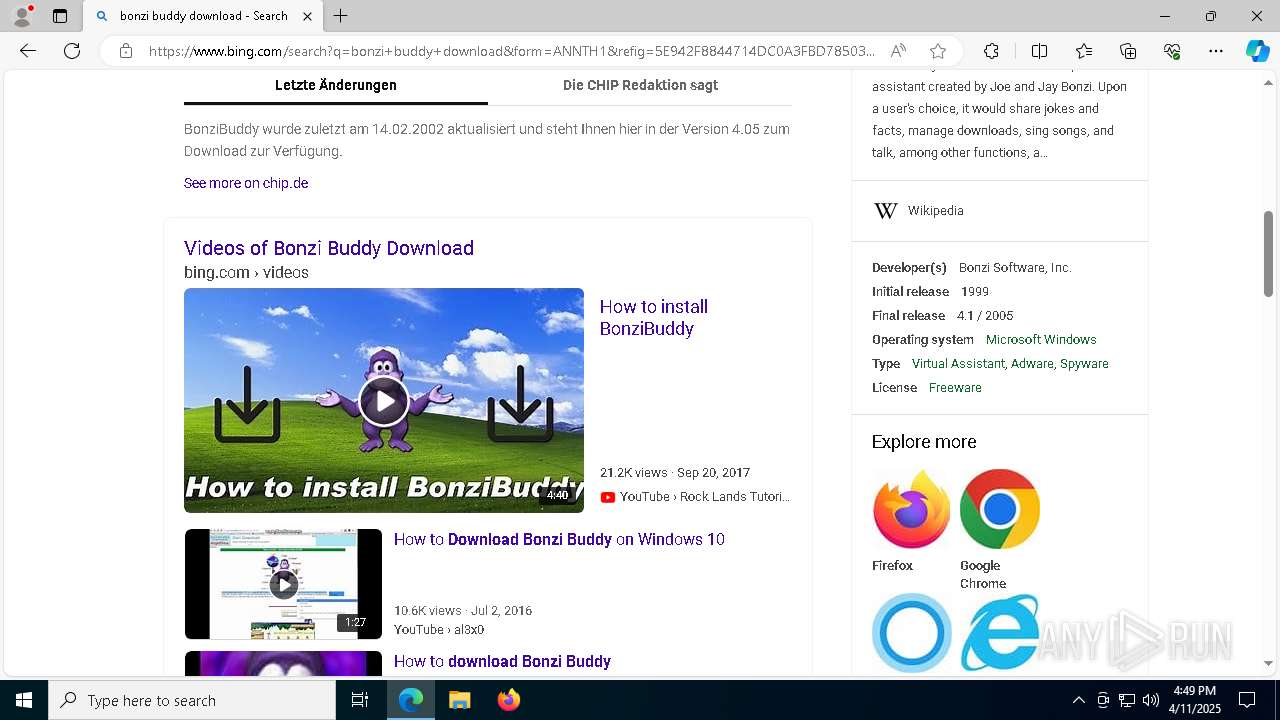1280x720 pixels.
Task: Click the browser back arrow
Action: (x=28, y=51)
